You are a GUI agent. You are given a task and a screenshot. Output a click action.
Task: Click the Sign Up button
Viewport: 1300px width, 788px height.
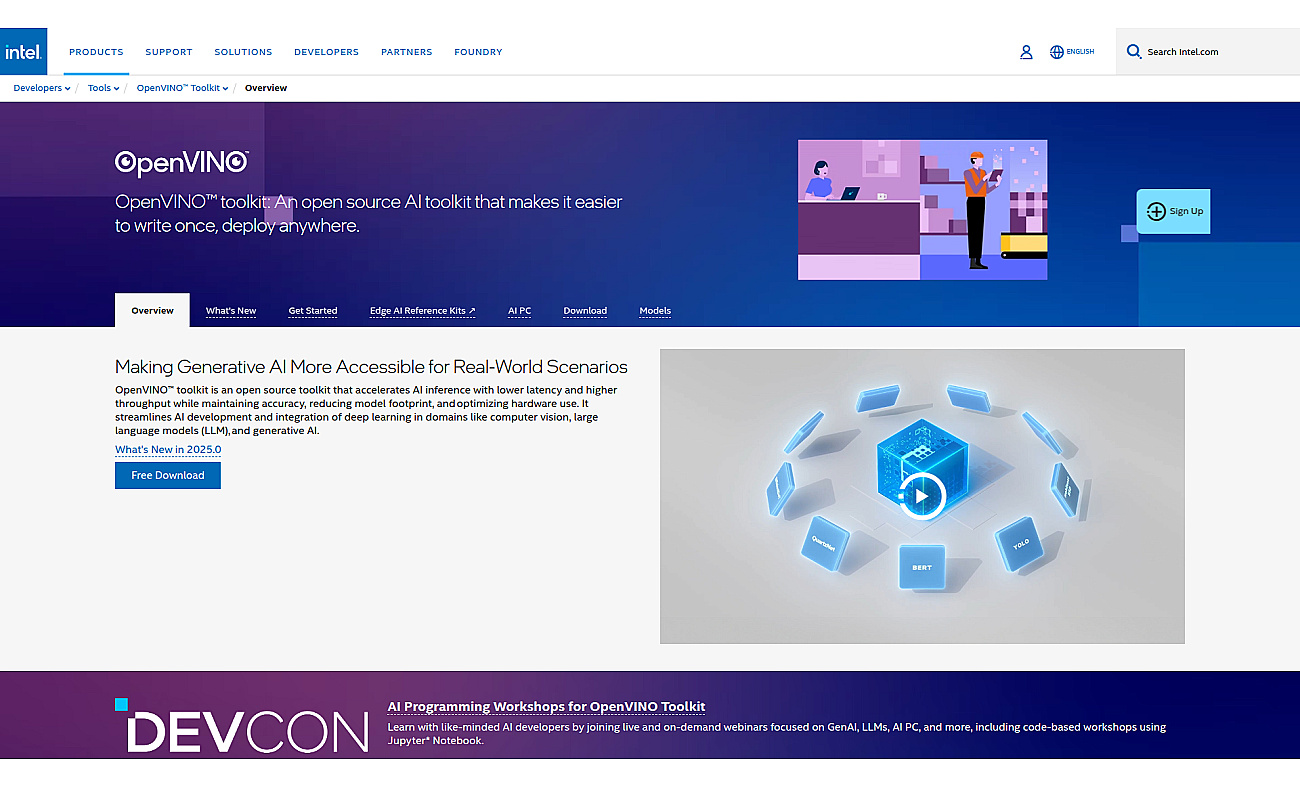(x=1173, y=211)
